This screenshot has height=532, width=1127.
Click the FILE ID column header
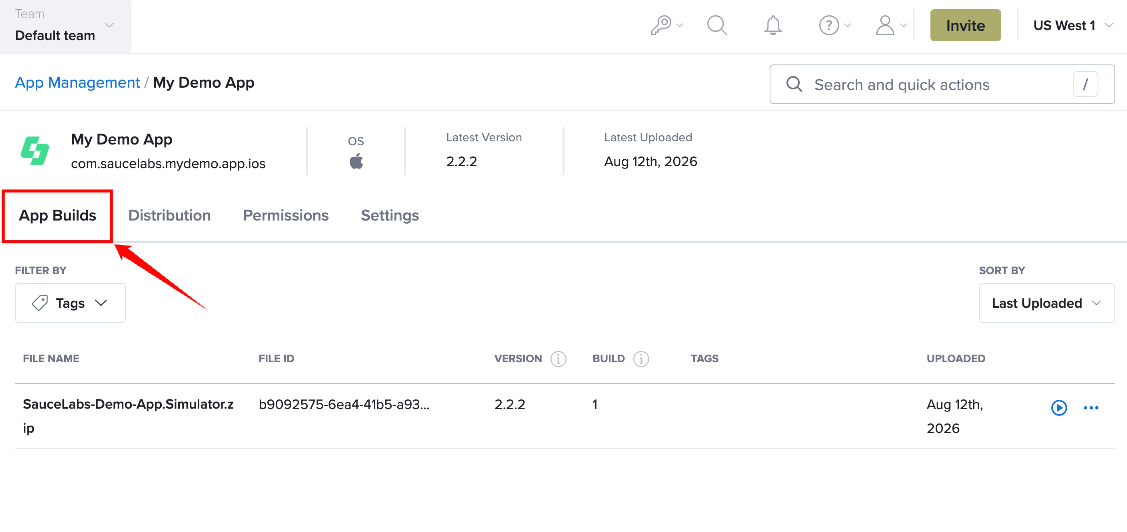(277, 359)
